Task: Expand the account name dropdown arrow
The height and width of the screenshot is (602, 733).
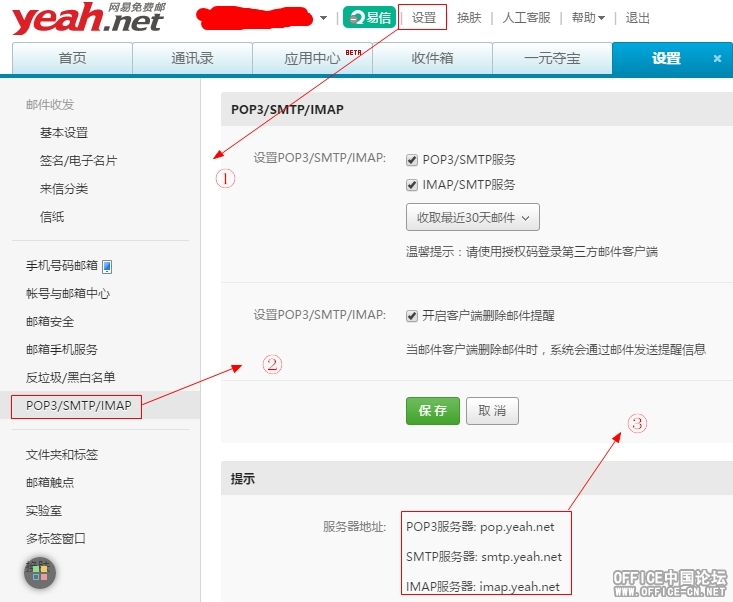Action: click(323, 18)
